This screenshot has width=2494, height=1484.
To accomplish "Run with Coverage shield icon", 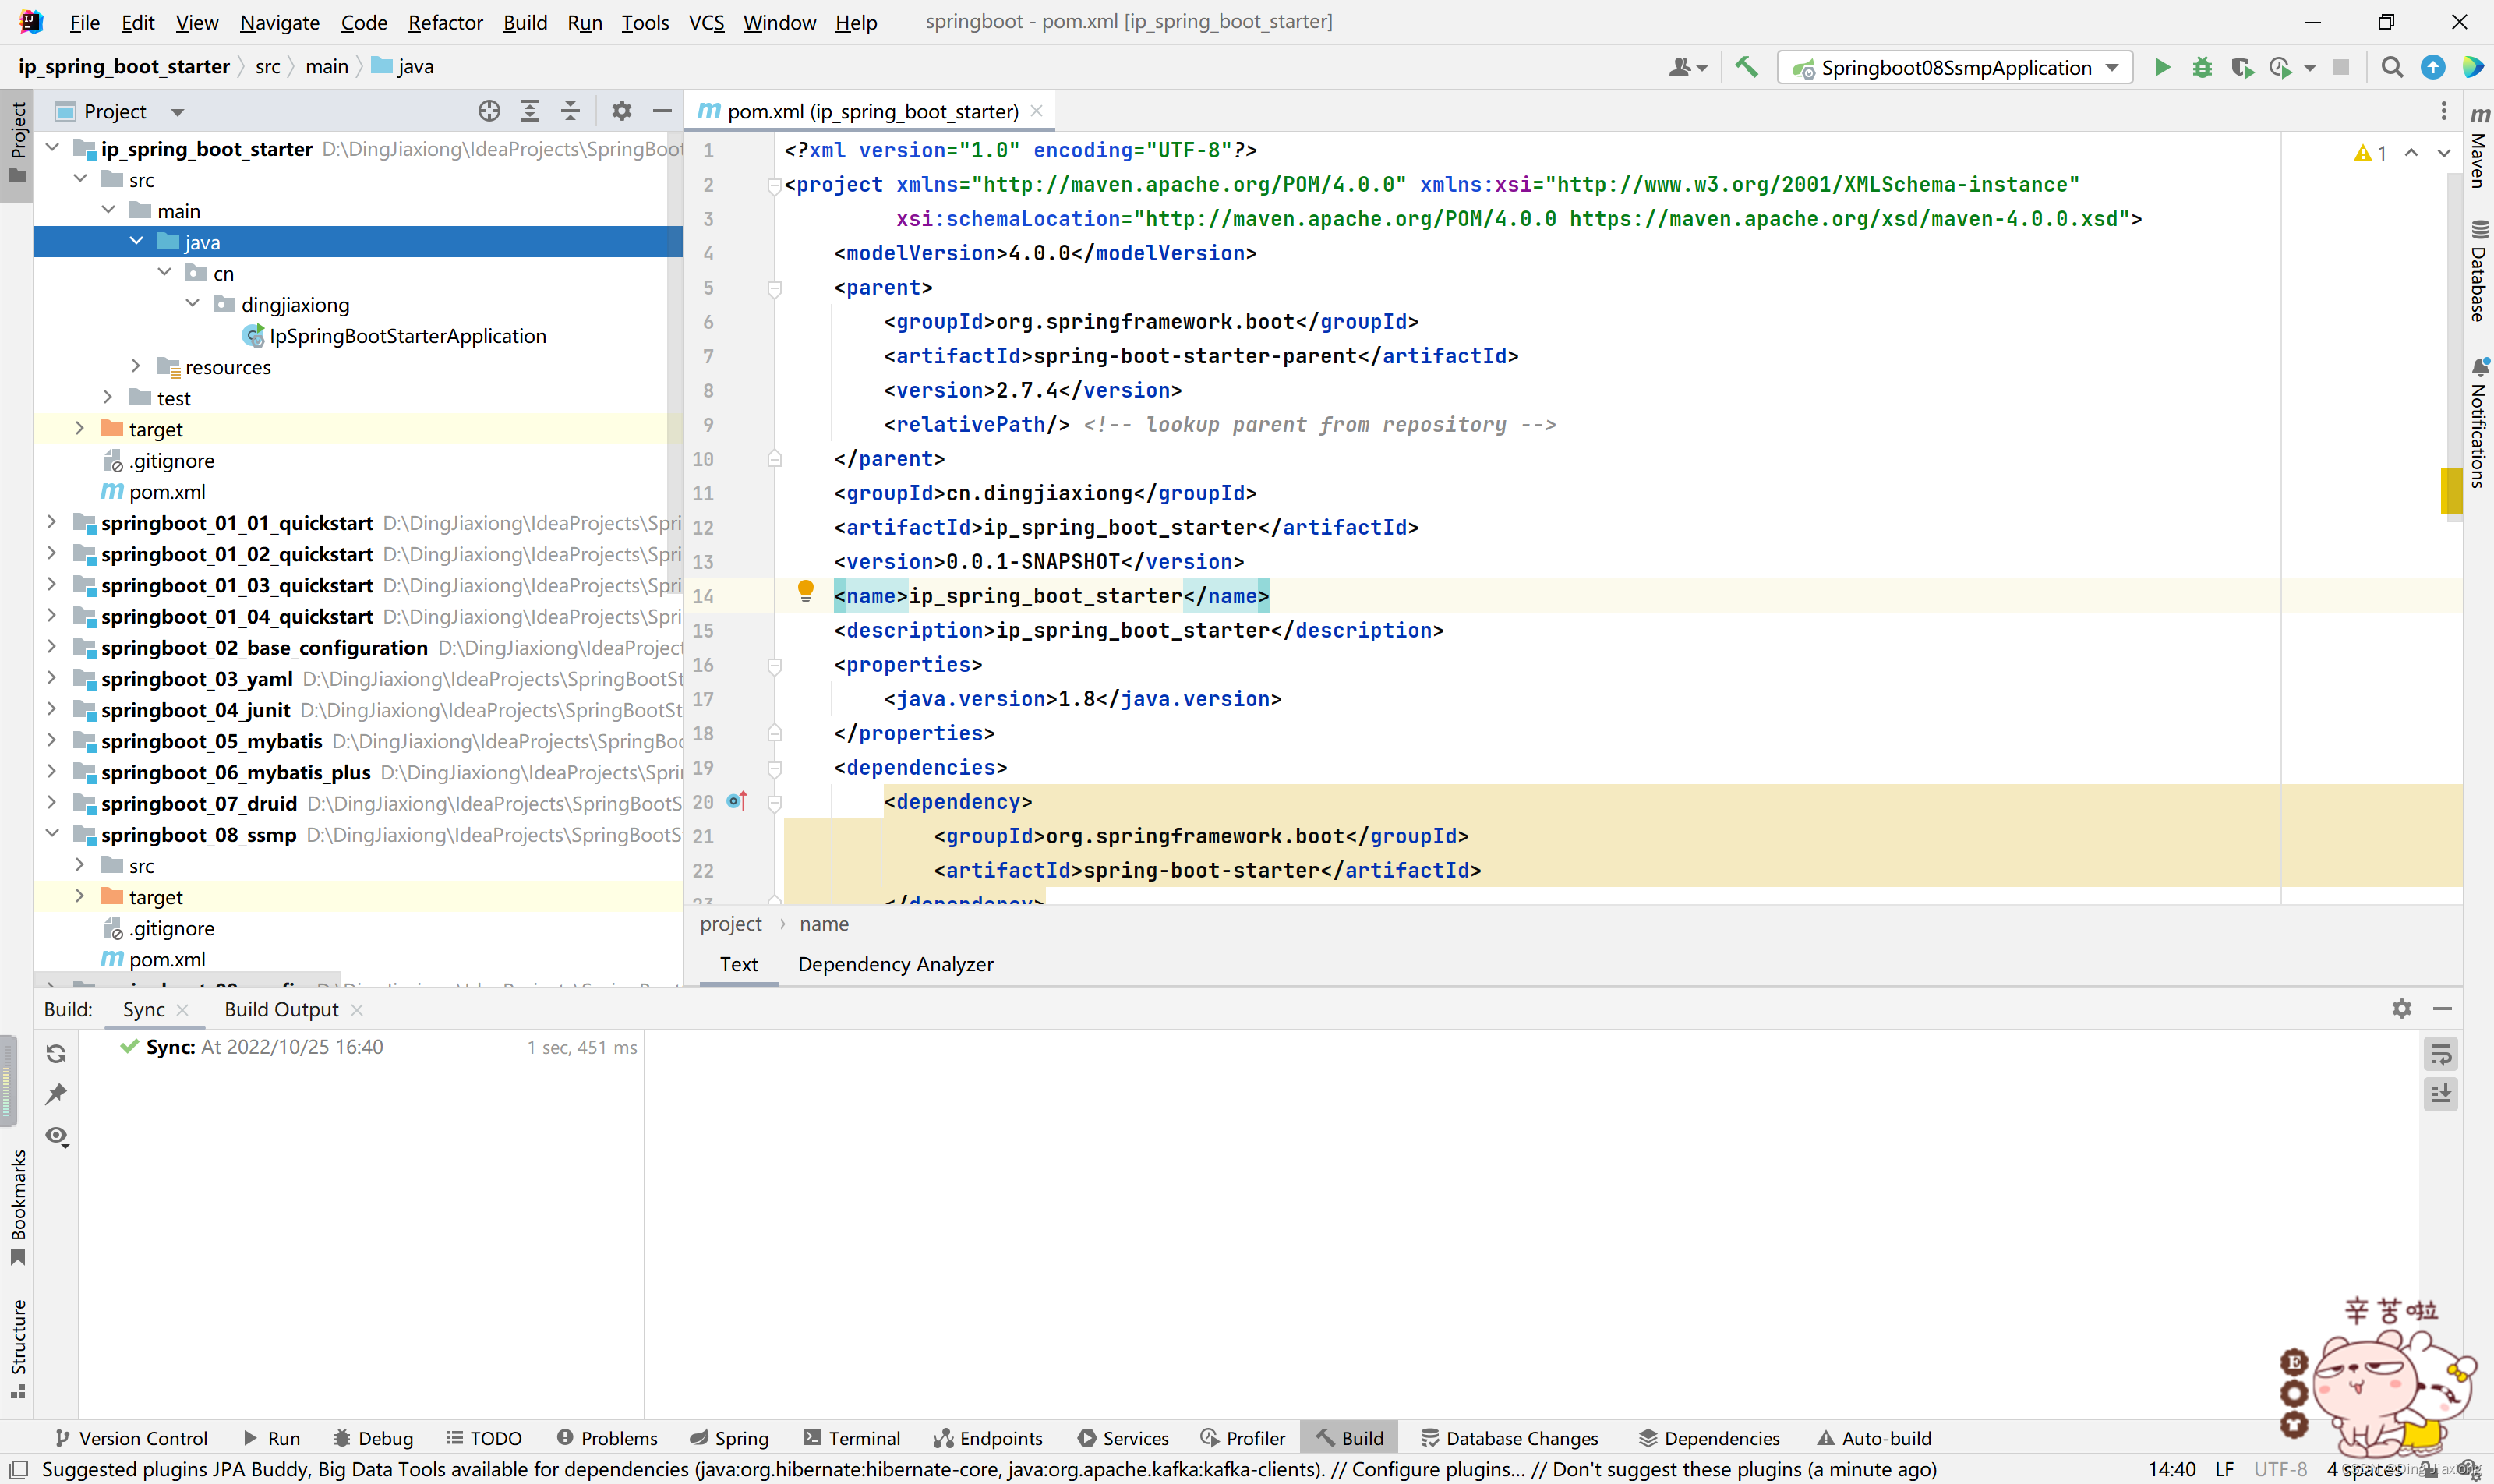I will coord(2241,67).
